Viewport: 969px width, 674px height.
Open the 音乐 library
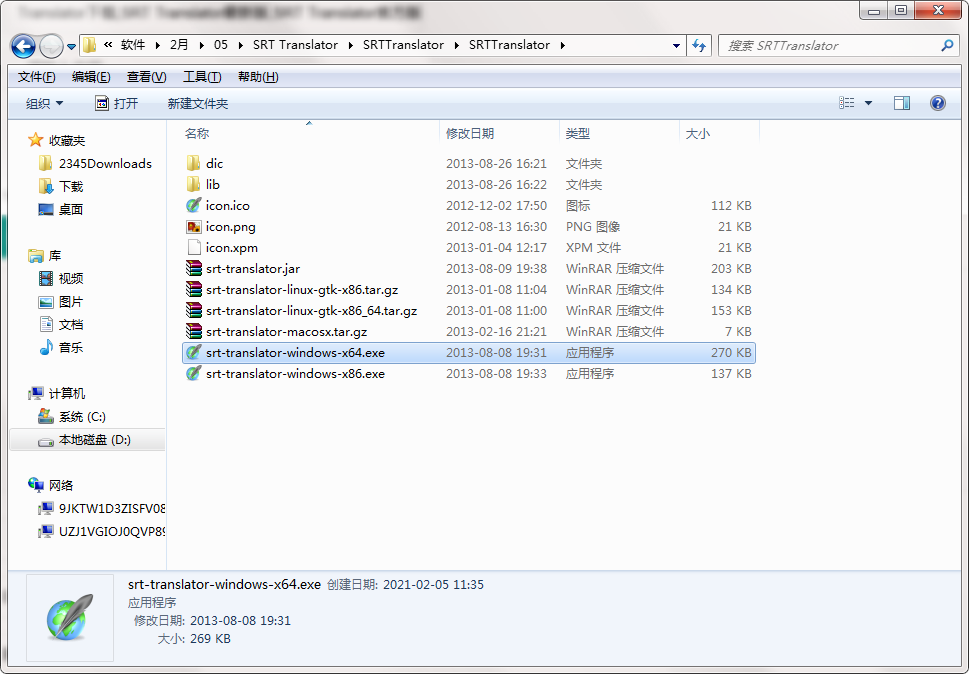coord(71,347)
